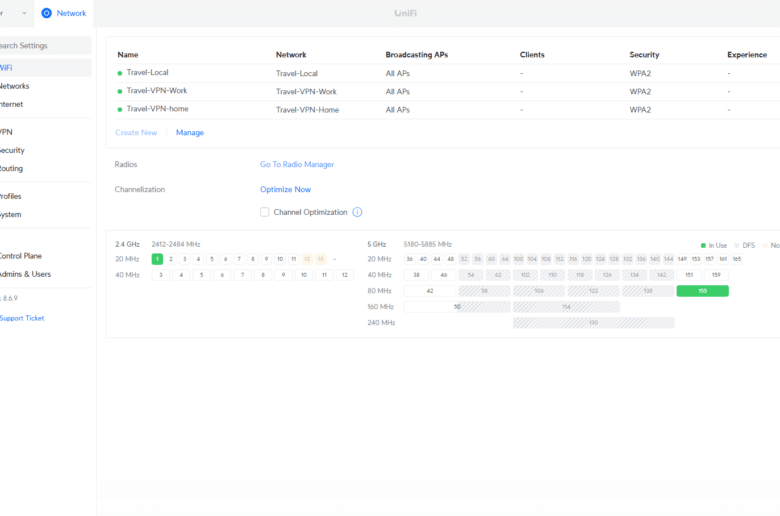The height and width of the screenshot is (516, 780).
Task: Open the Travel-VPN-Work WiFi entry
Action: click(x=157, y=91)
